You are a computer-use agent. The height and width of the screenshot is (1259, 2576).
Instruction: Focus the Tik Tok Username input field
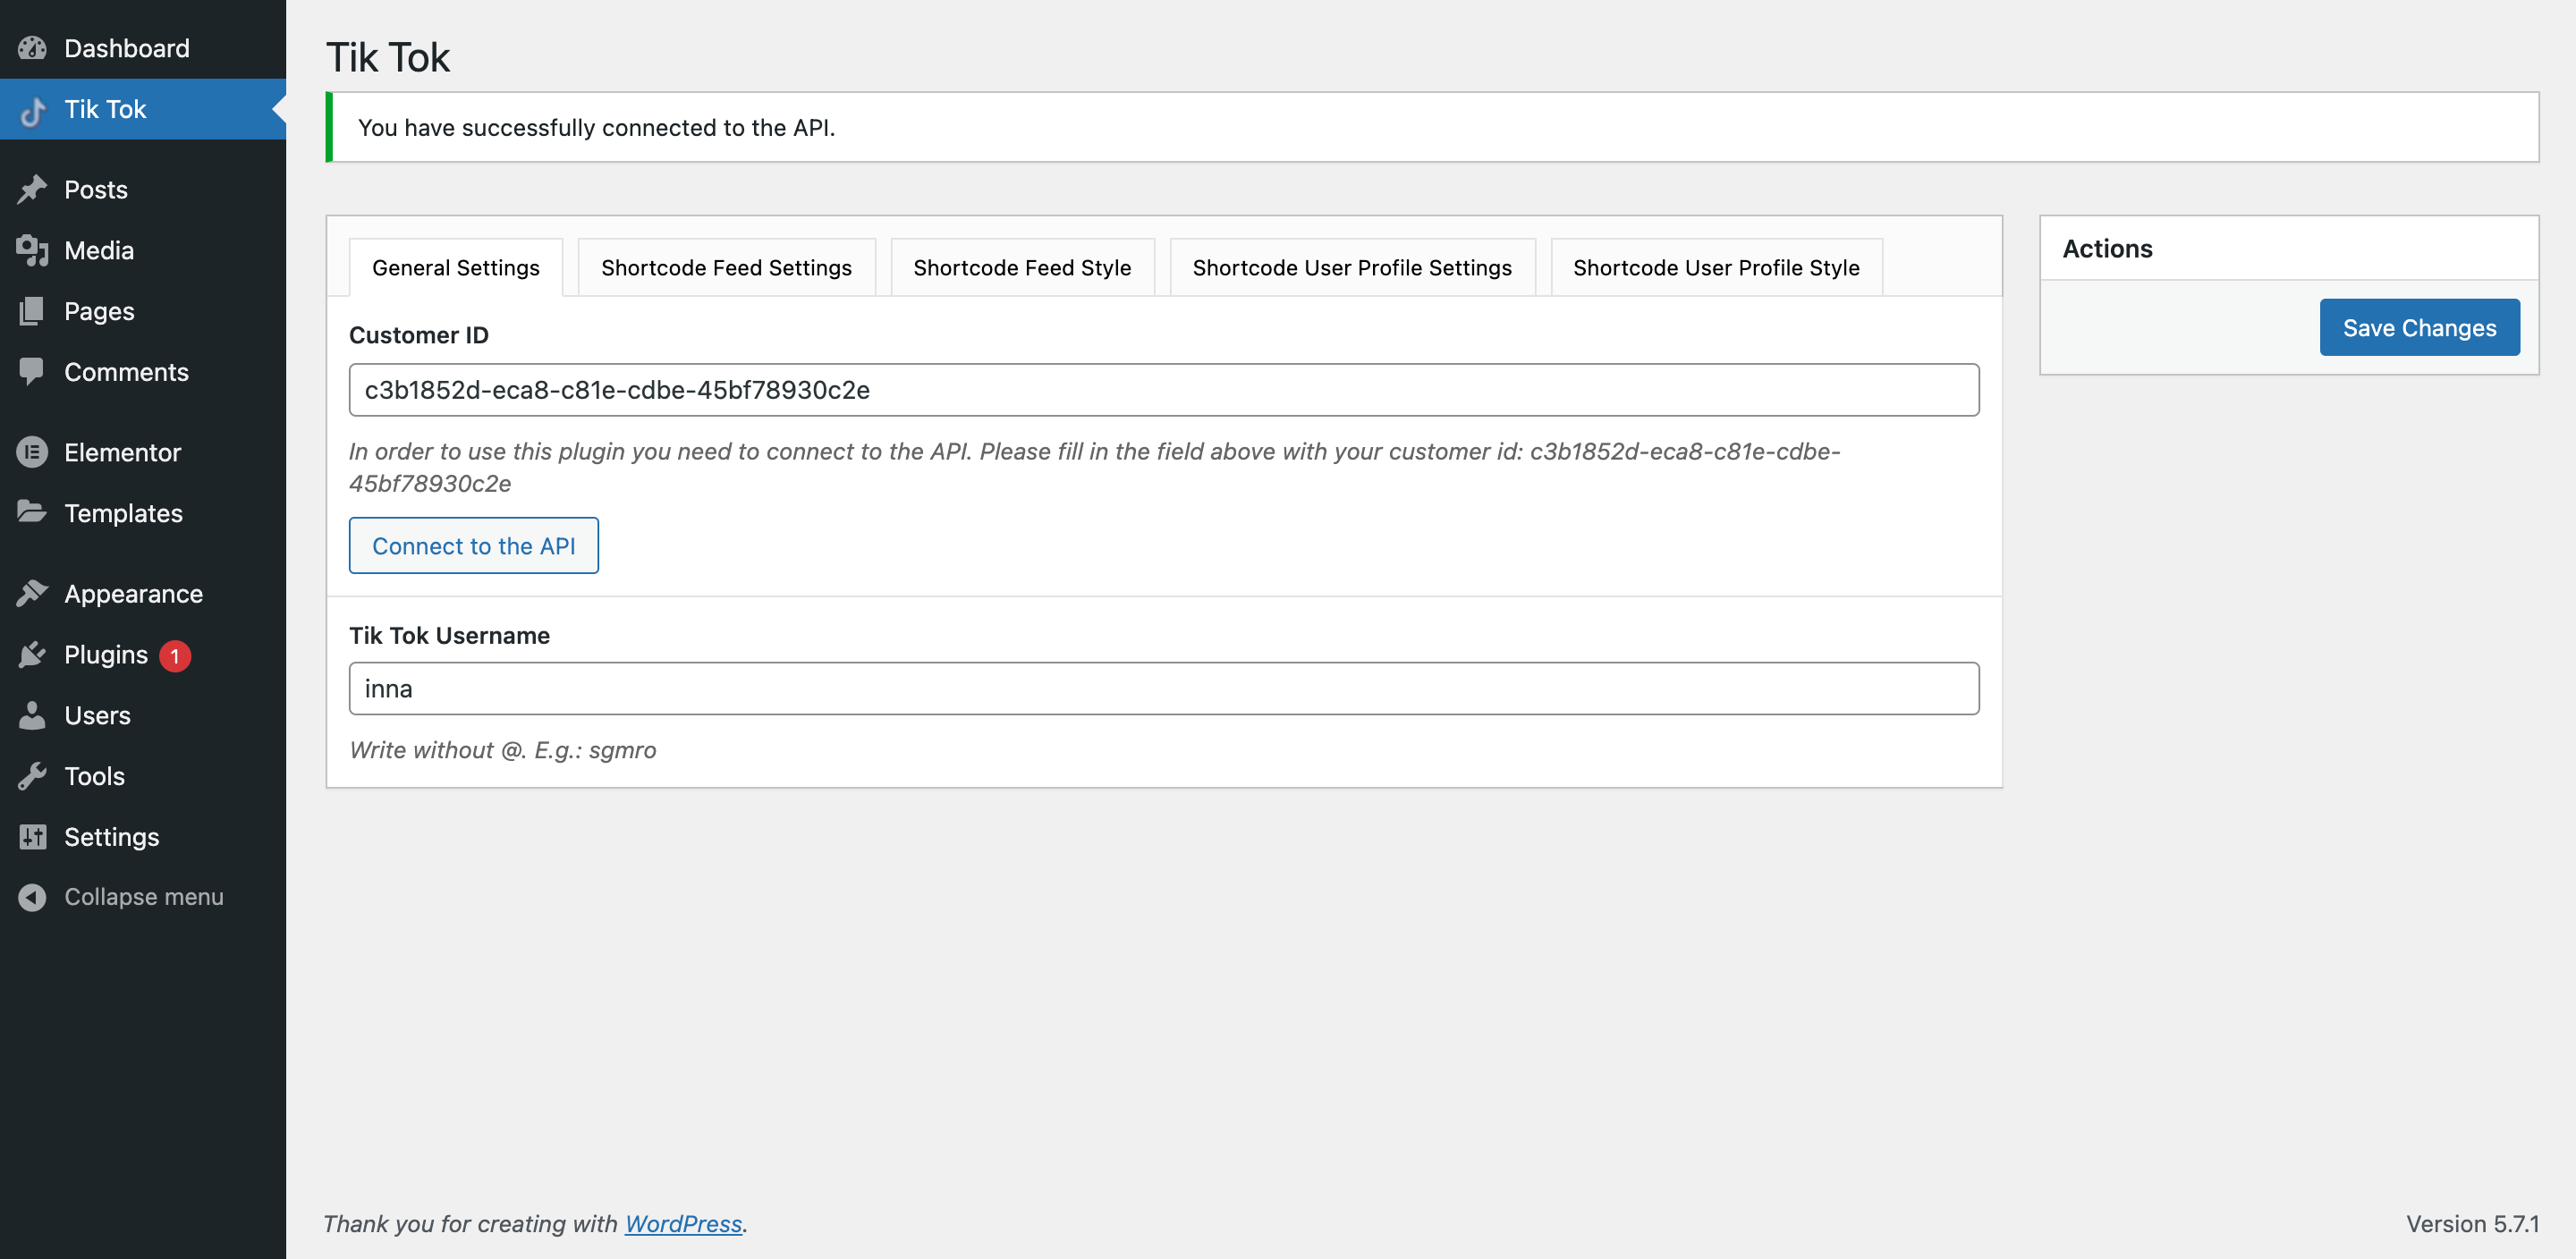coord(1164,688)
